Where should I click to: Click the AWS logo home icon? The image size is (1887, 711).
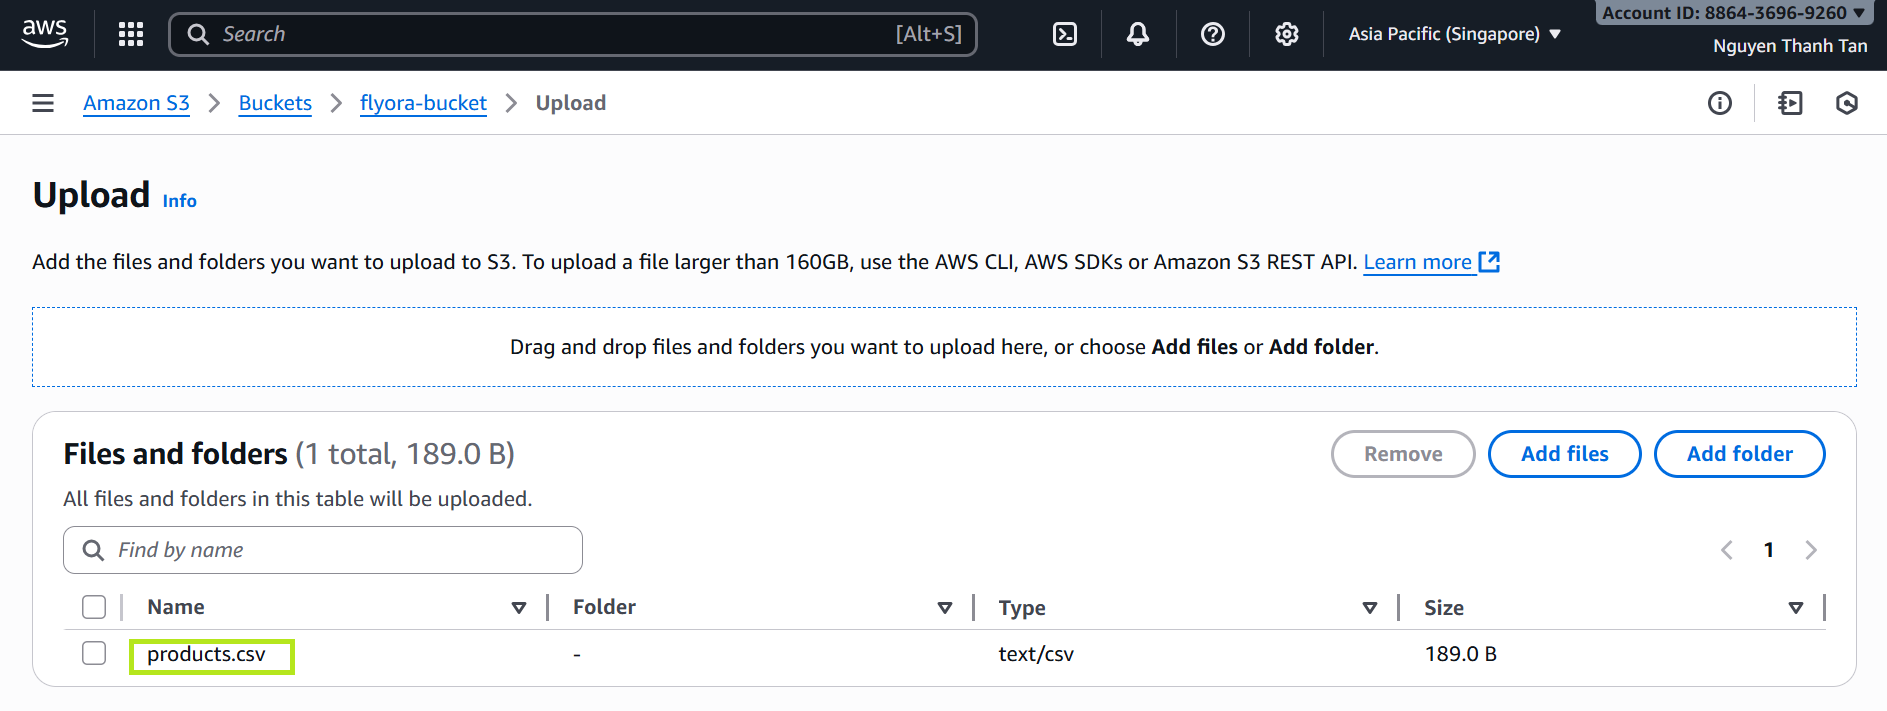(x=45, y=33)
